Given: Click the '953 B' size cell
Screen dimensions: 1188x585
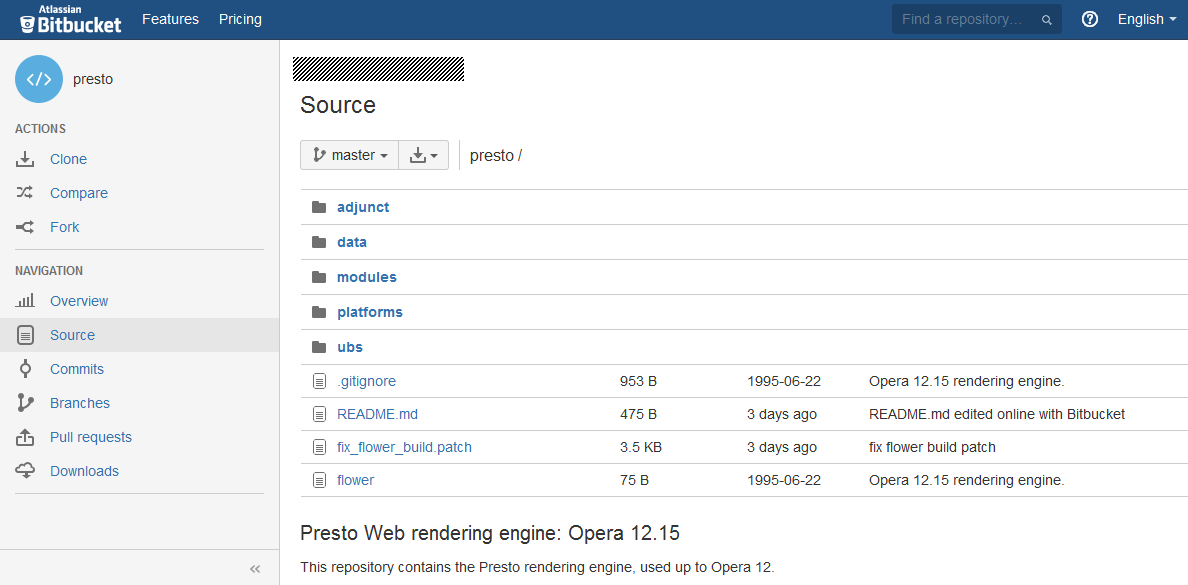Looking at the screenshot, I should point(638,381).
